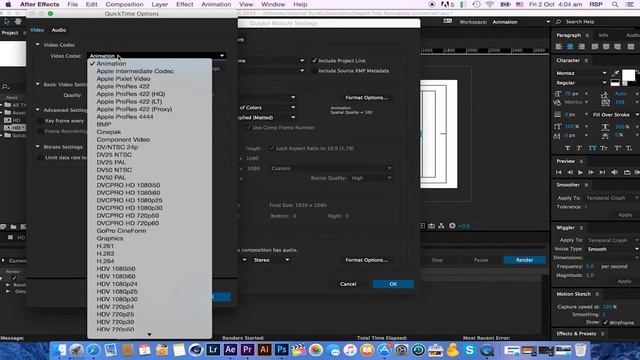Toggle the Frame Reordering checkbox

(40, 131)
